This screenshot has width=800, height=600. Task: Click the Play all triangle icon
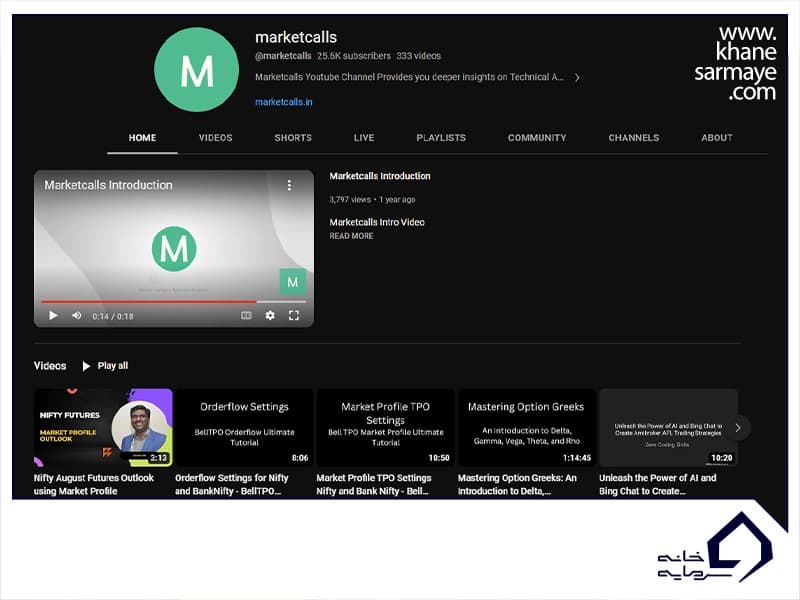86,366
